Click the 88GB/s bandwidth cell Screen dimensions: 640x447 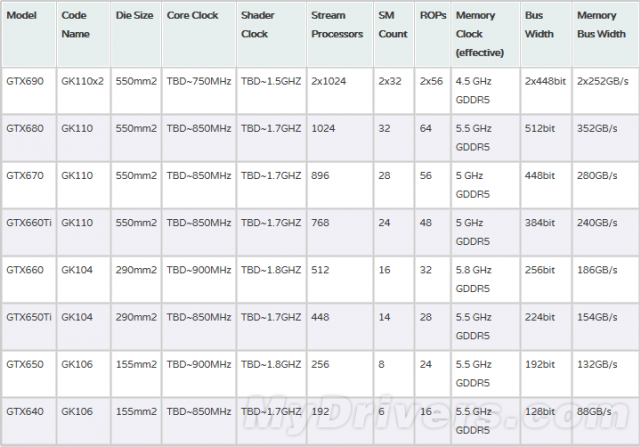606,421
